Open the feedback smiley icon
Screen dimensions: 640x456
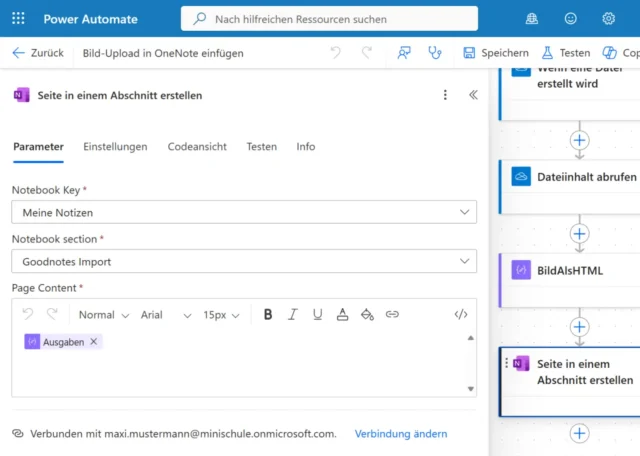[x=571, y=18]
